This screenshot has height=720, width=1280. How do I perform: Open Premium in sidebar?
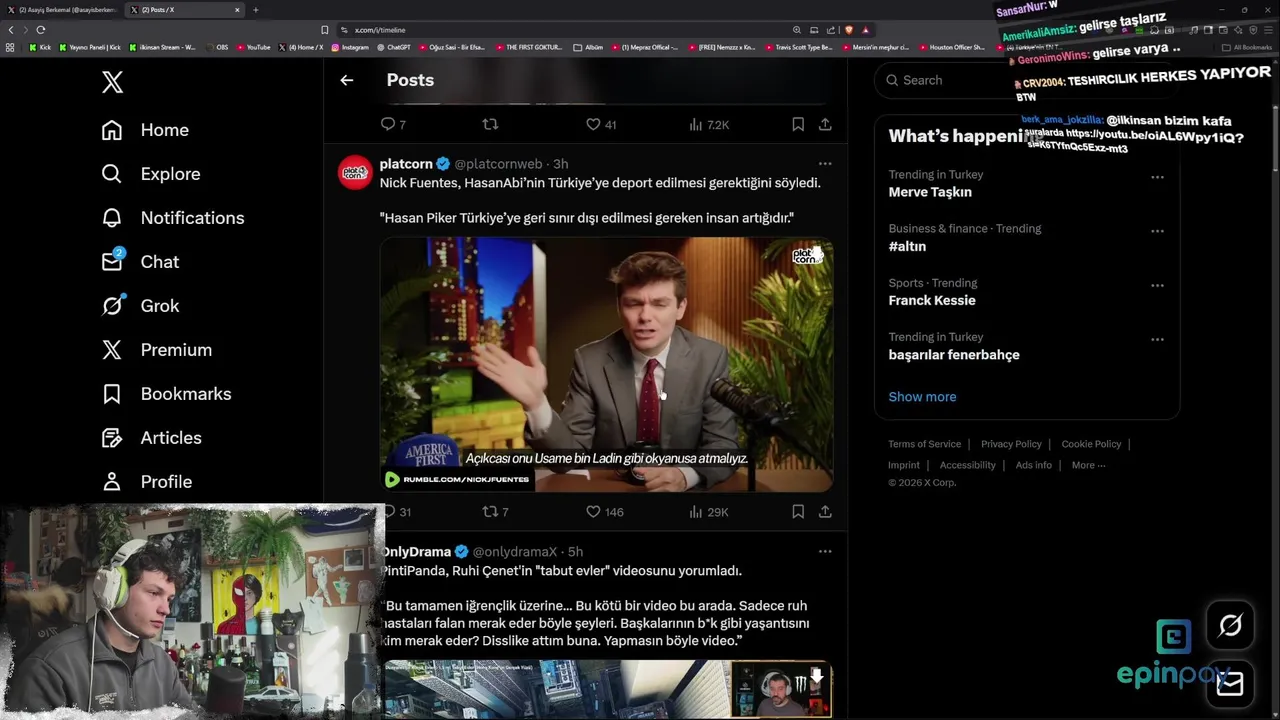point(157,350)
